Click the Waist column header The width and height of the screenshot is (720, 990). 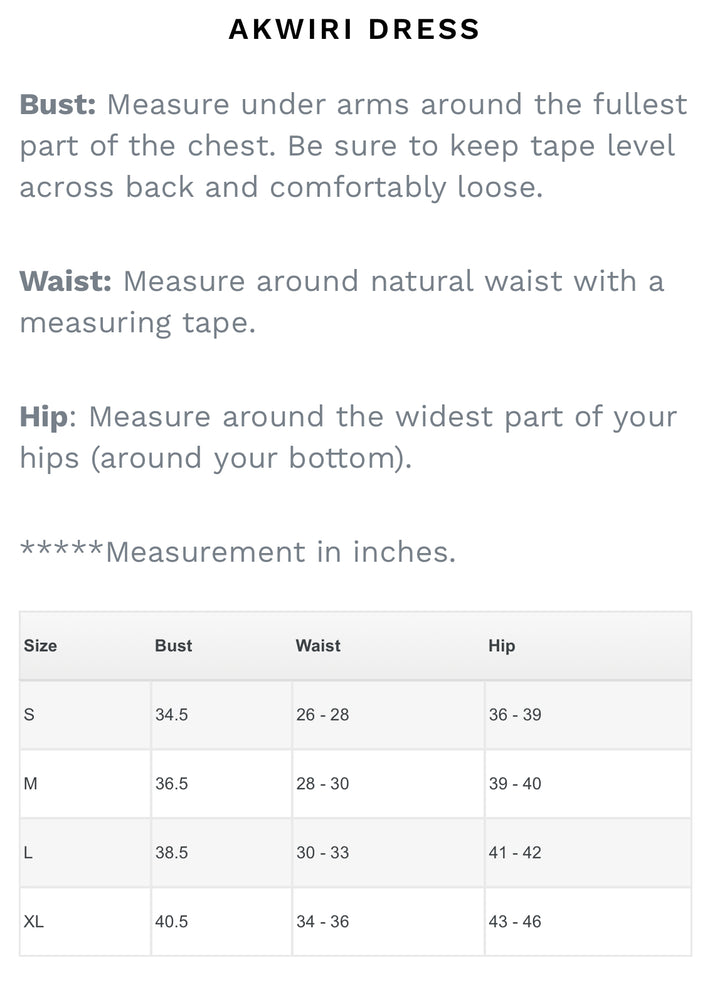(318, 646)
